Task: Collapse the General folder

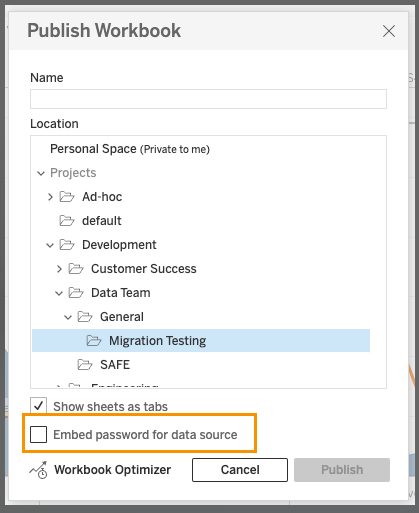Action: click(68, 317)
